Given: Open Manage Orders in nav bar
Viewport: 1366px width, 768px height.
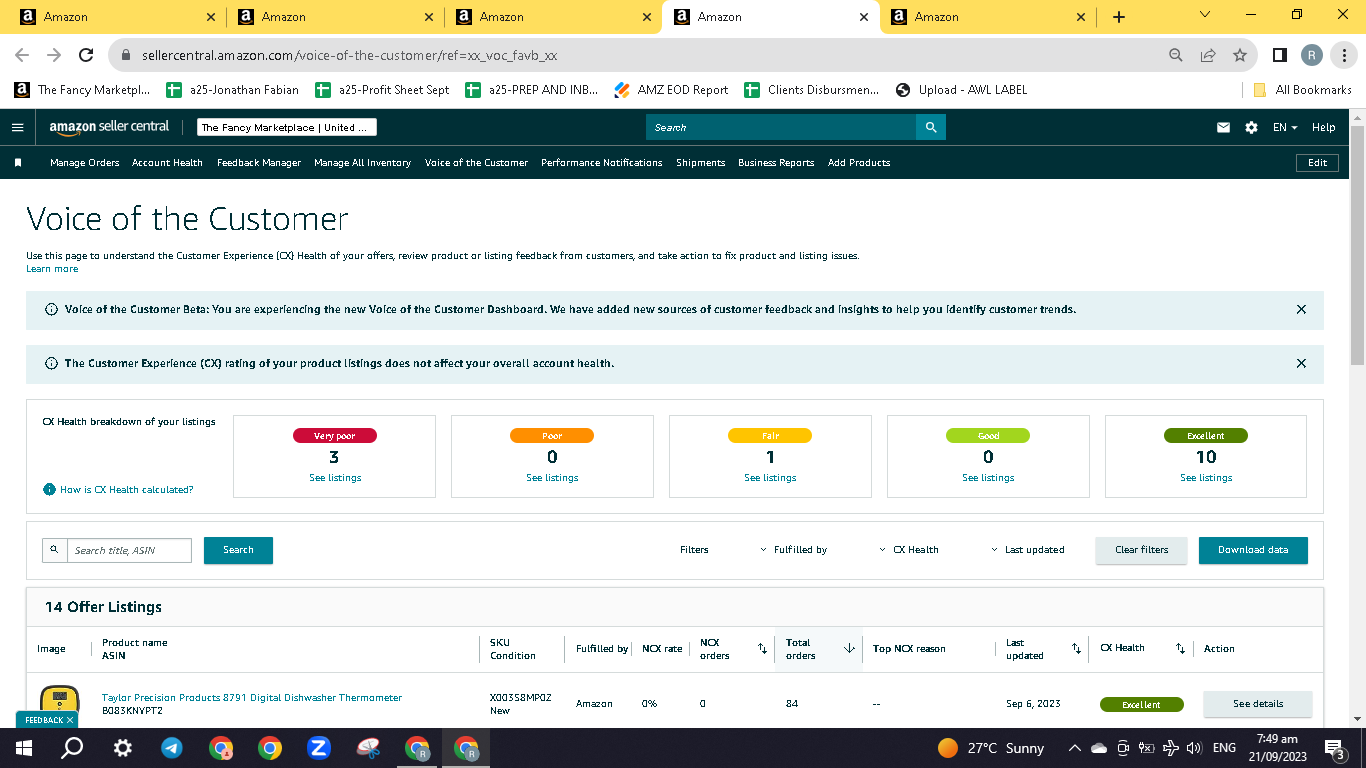Looking at the screenshot, I should [x=85, y=163].
